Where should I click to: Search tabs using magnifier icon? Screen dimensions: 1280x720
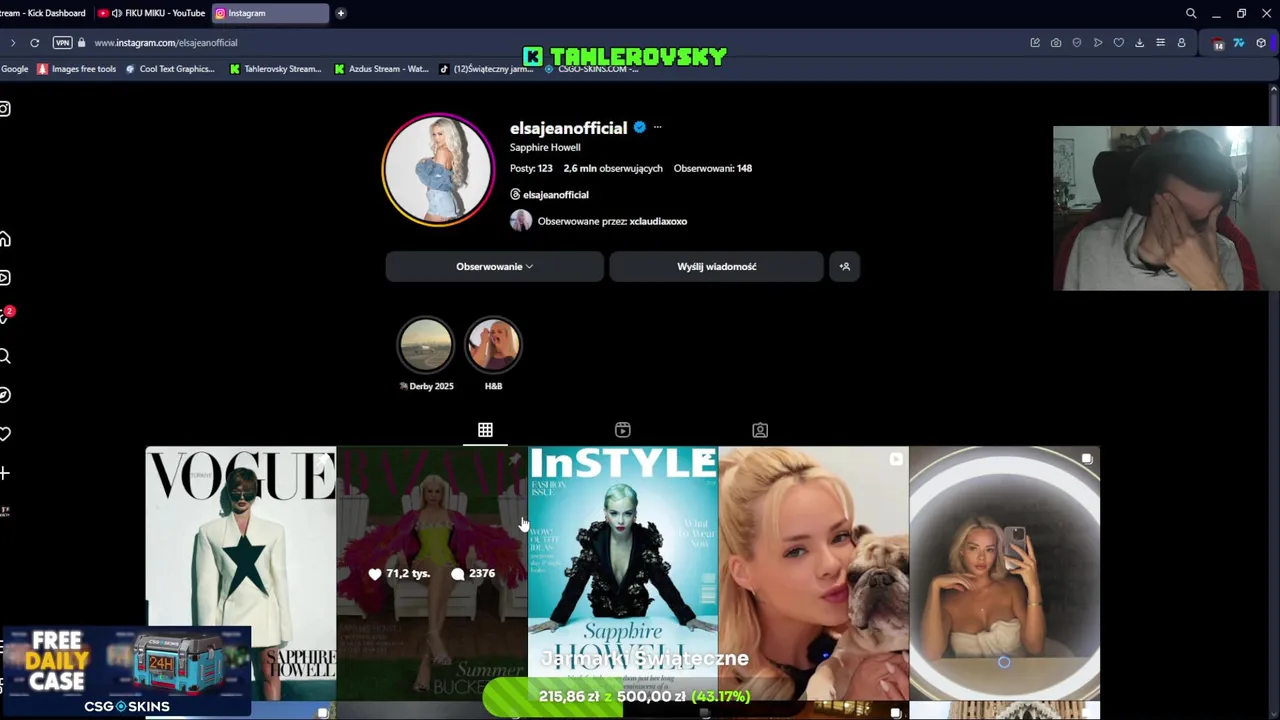1191,13
